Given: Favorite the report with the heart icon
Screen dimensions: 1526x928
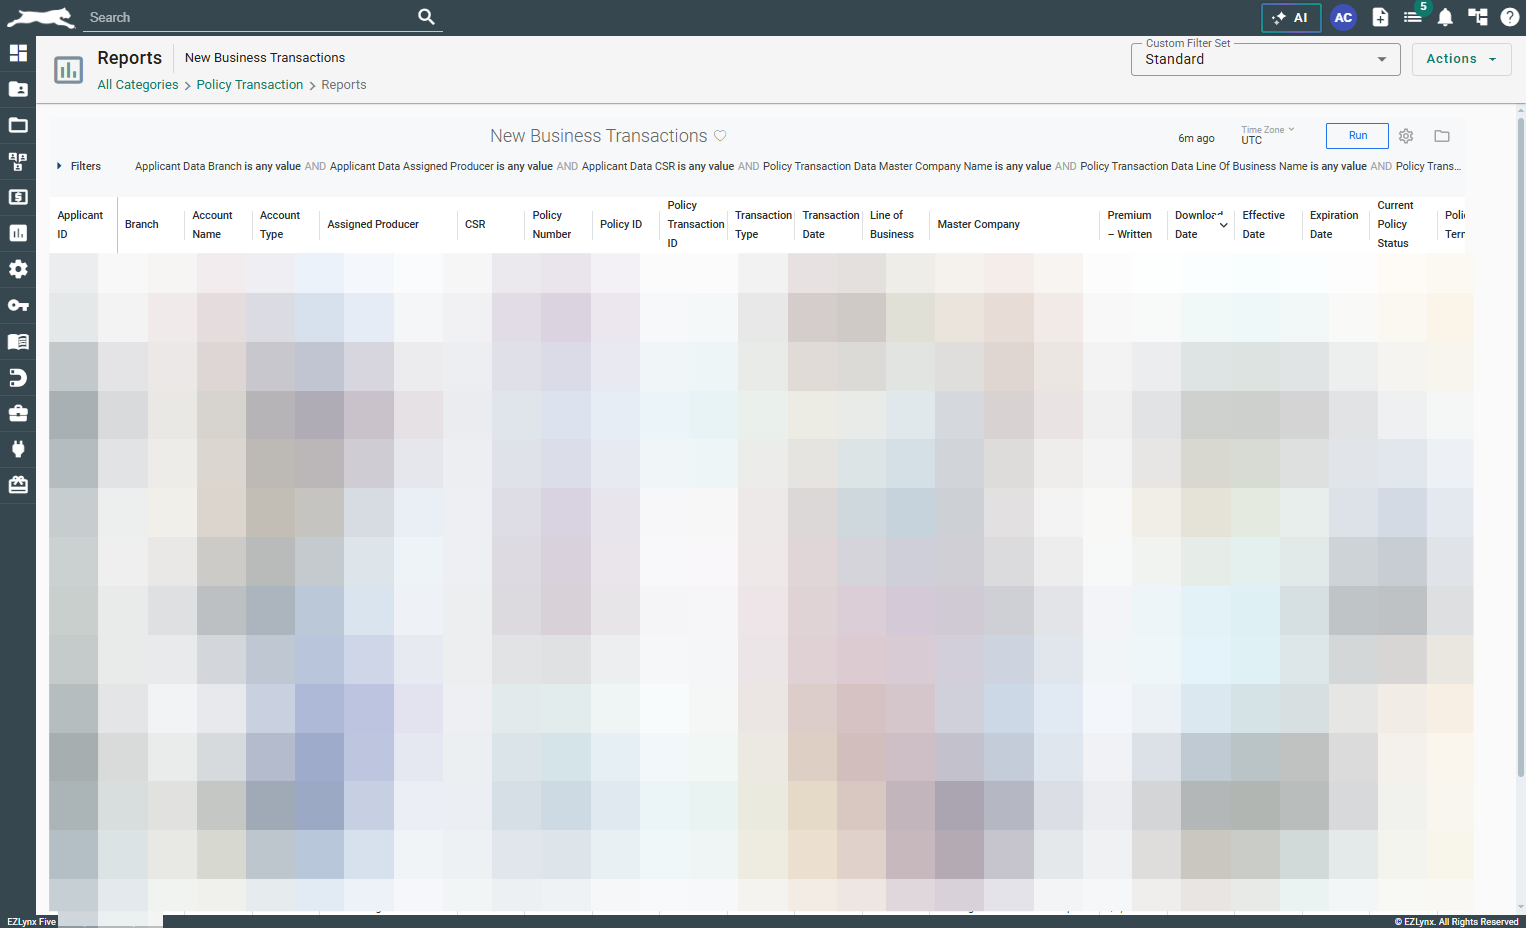Looking at the screenshot, I should pyautogui.click(x=720, y=136).
